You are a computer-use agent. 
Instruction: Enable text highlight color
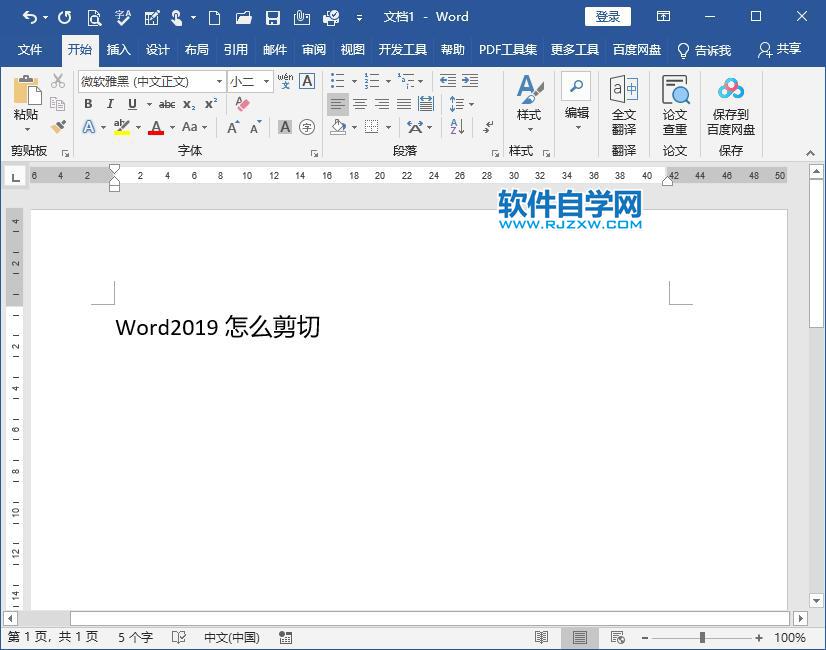coord(120,127)
